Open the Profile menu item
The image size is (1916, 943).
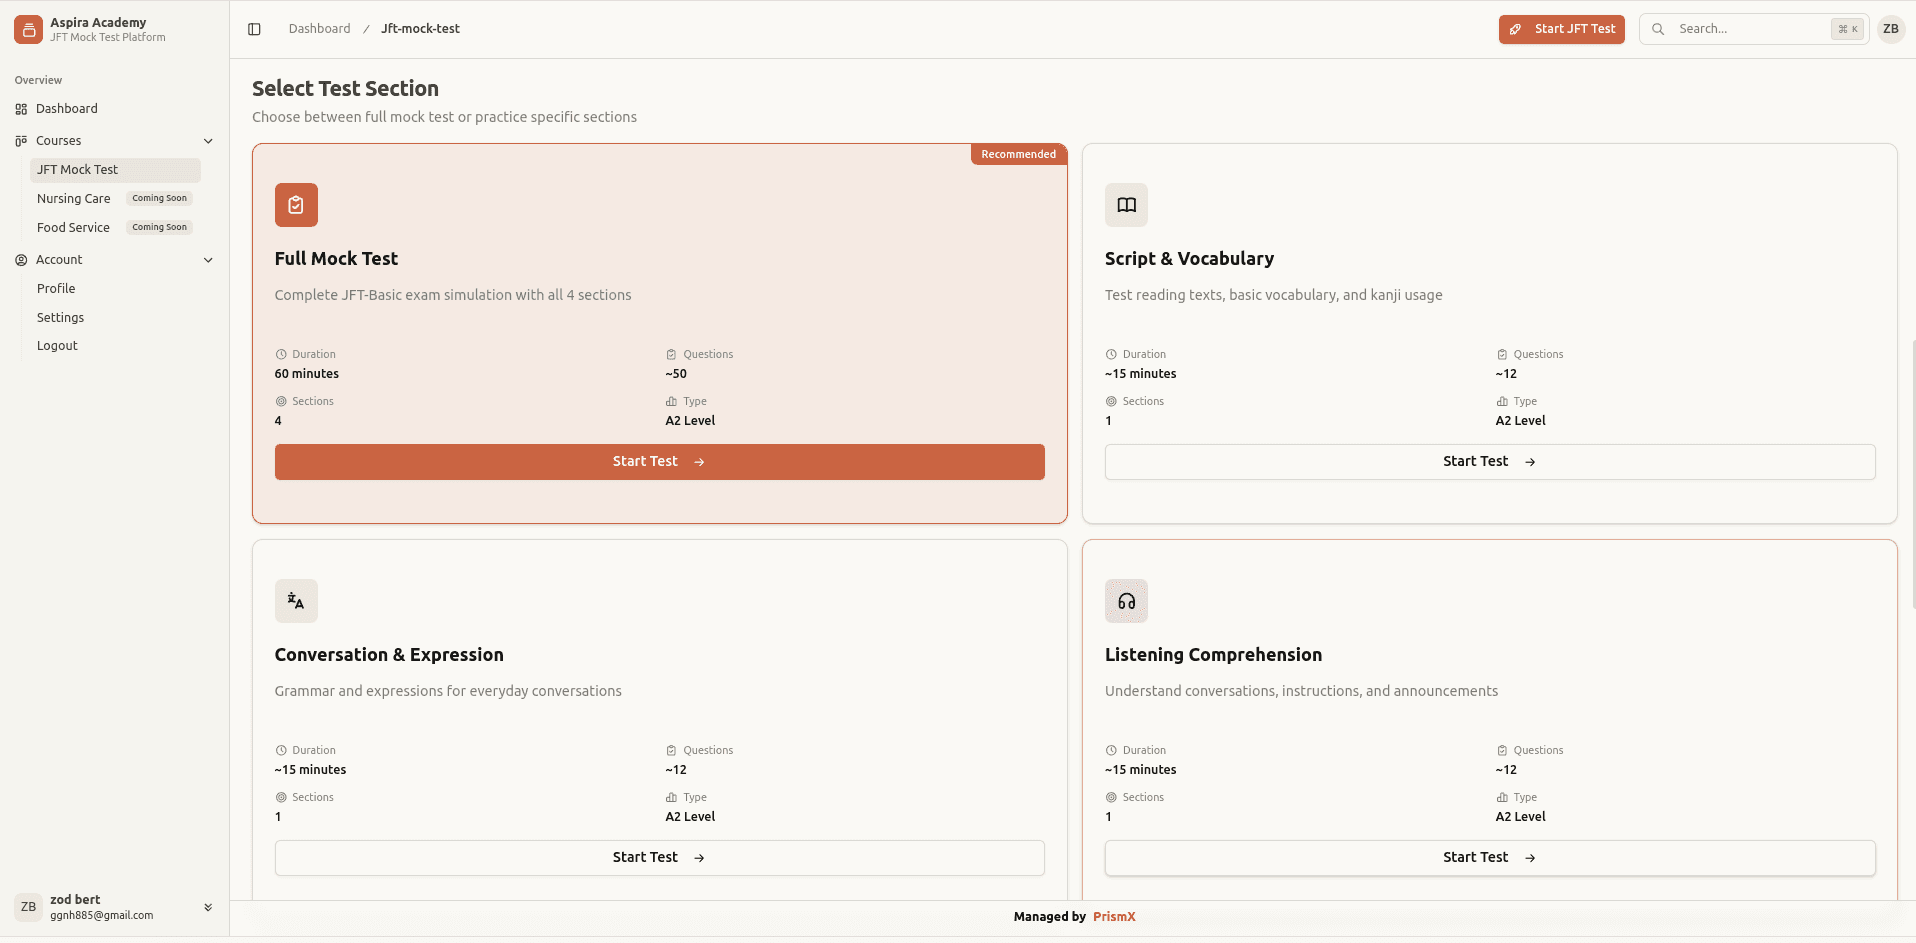pyautogui.click(x=56, y=289)
